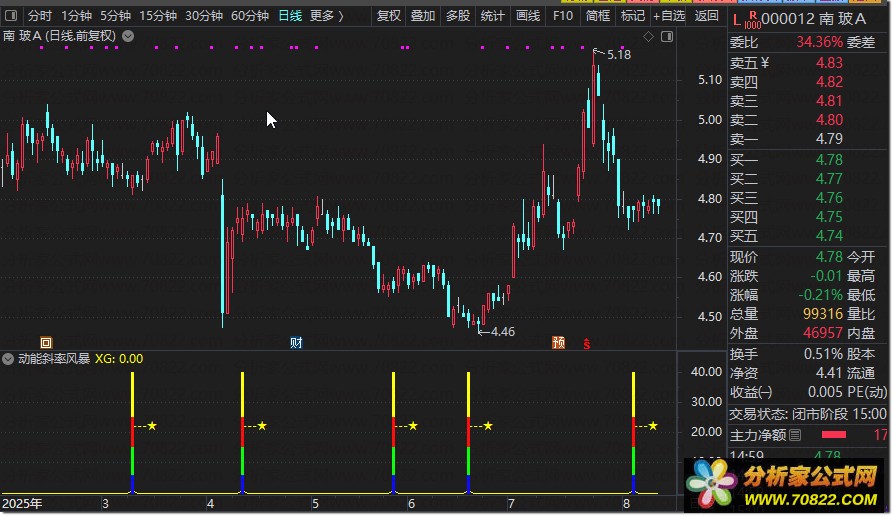Click the 叠加 overlay button

[x=423, y=15]
